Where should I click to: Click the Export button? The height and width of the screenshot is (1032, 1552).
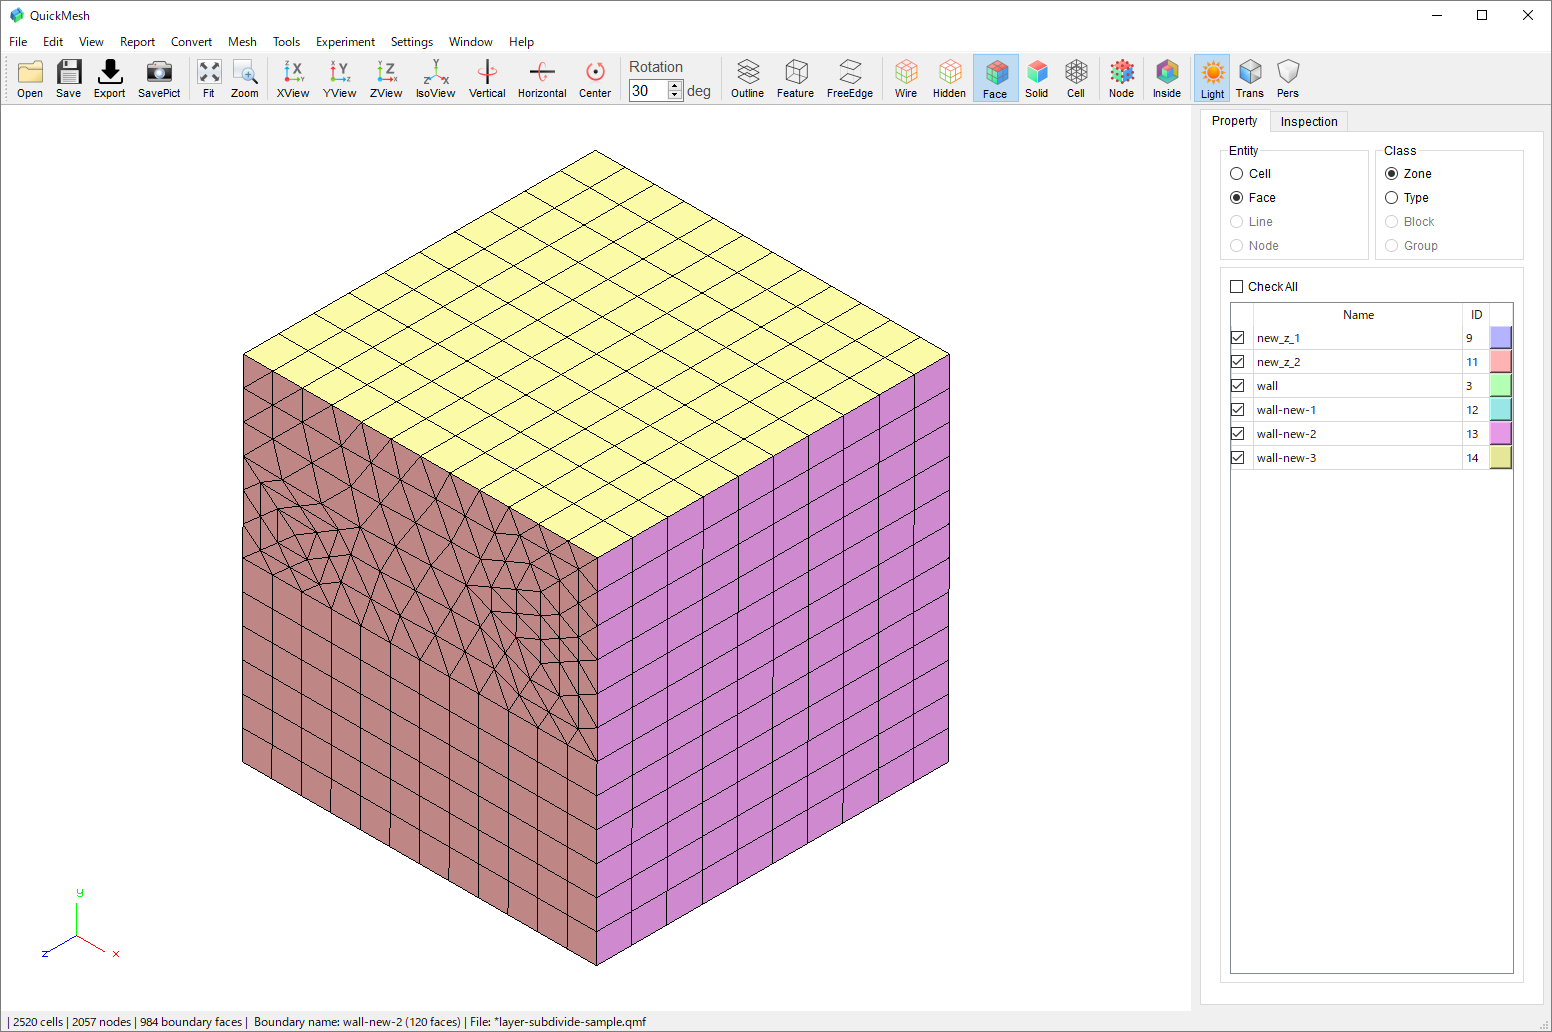click(109, 78)
